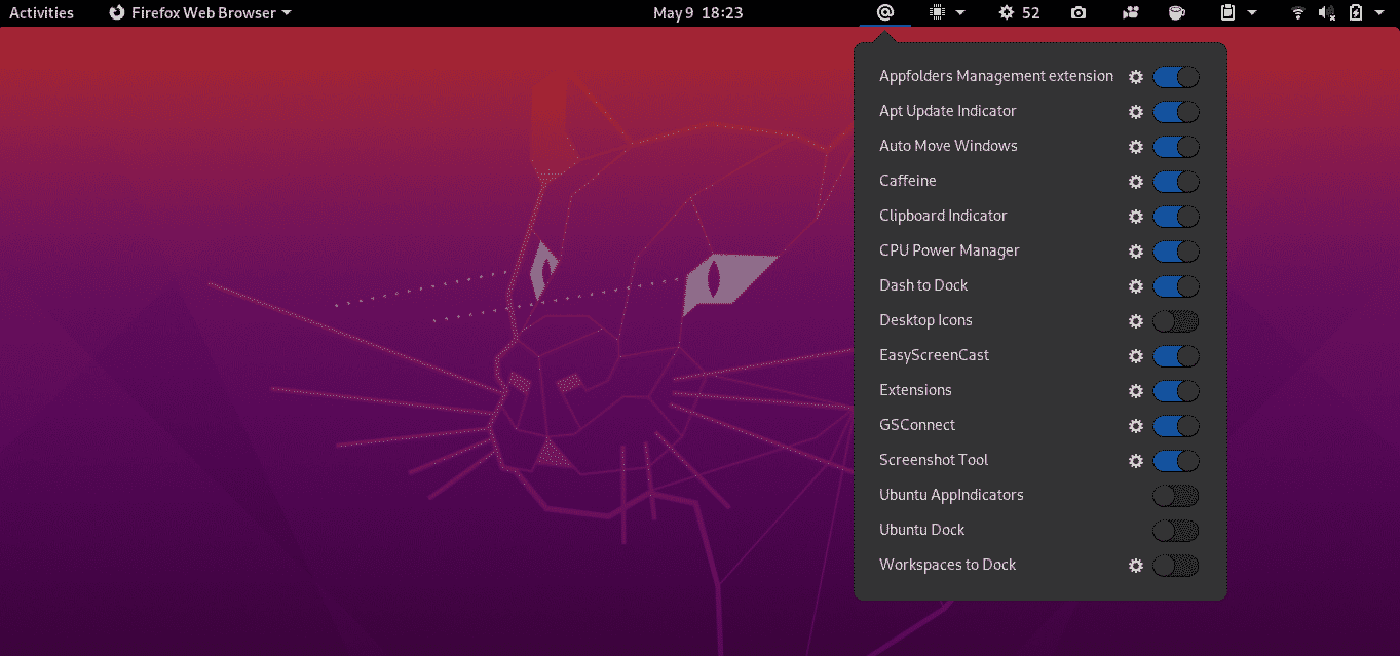Click the muted volume icon
Screen dimensions: 1400x656
(x=1326, y=13)
